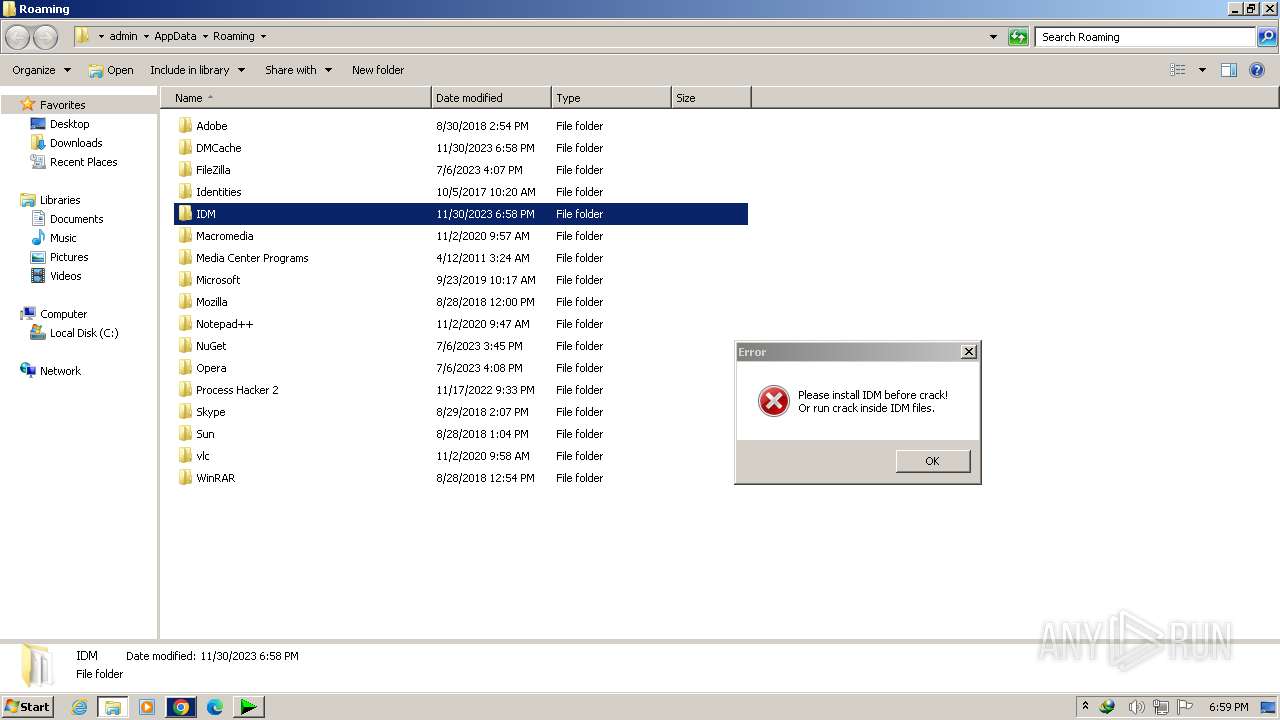Go back with the Back arrow button

click(x=18, y=37)
